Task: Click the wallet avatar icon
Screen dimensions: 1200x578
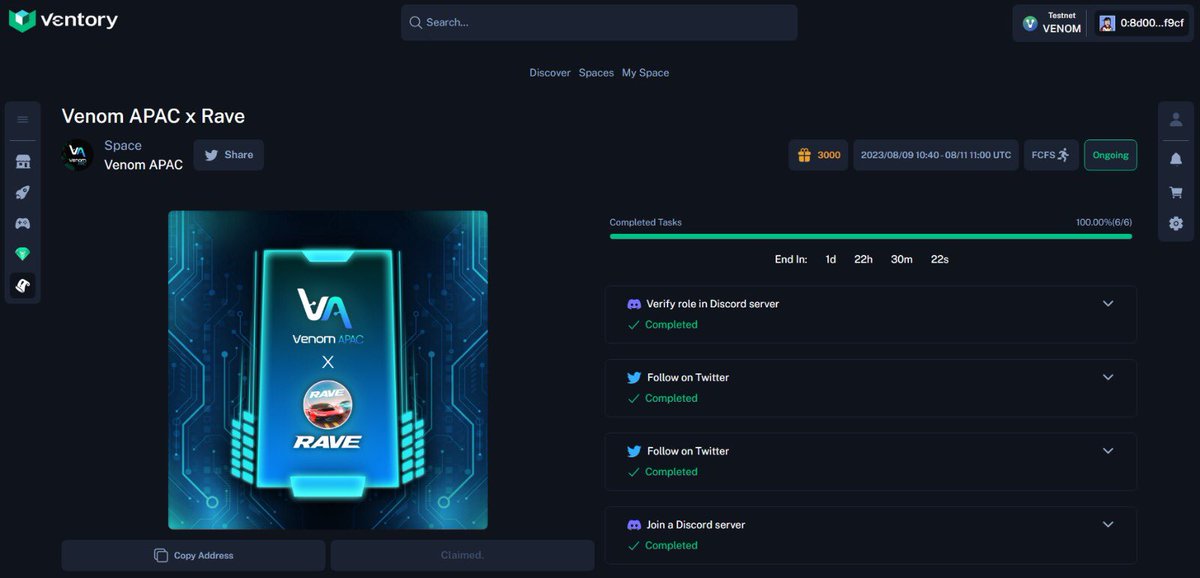Action: point(1107,23)
